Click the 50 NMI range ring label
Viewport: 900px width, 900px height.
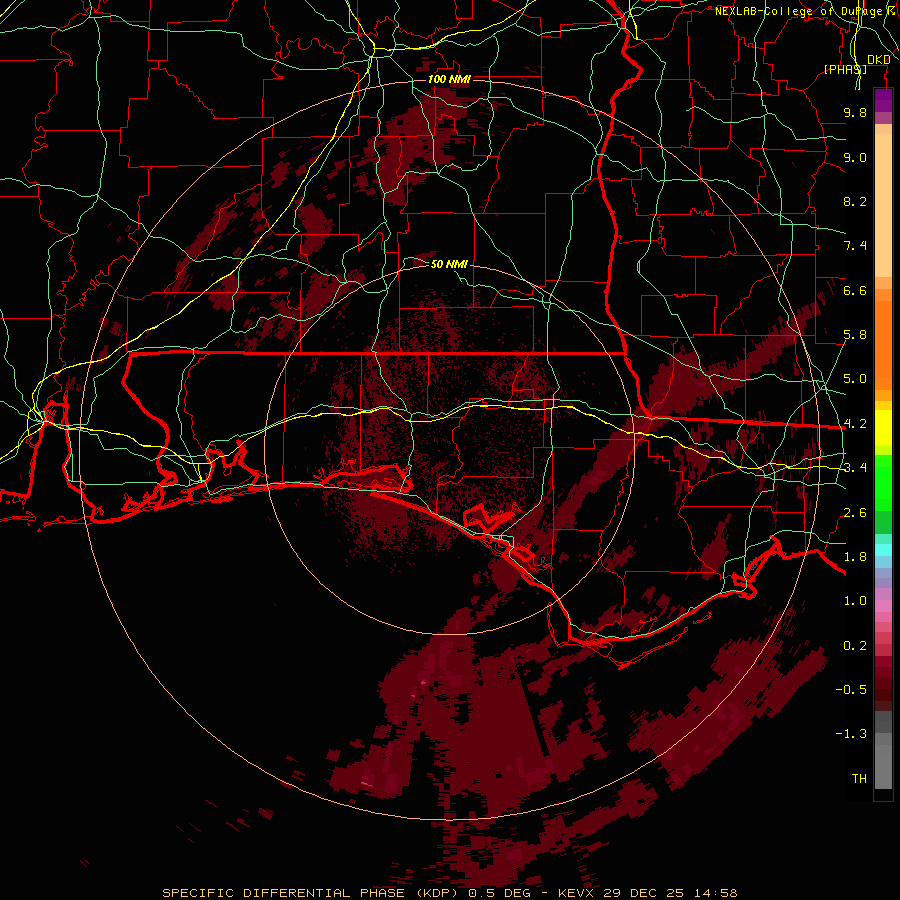(x=449, y=264)
